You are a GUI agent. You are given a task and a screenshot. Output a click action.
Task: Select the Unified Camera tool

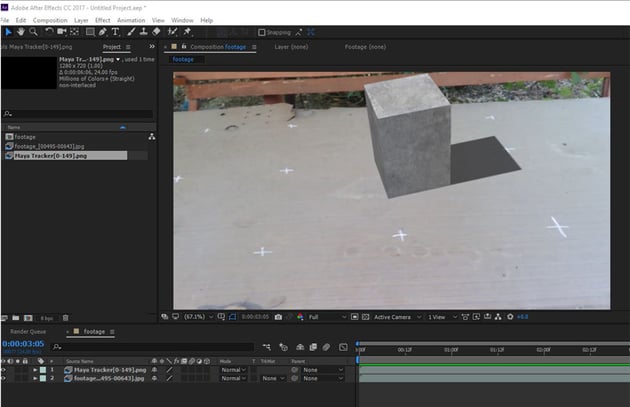pos(61,32)
